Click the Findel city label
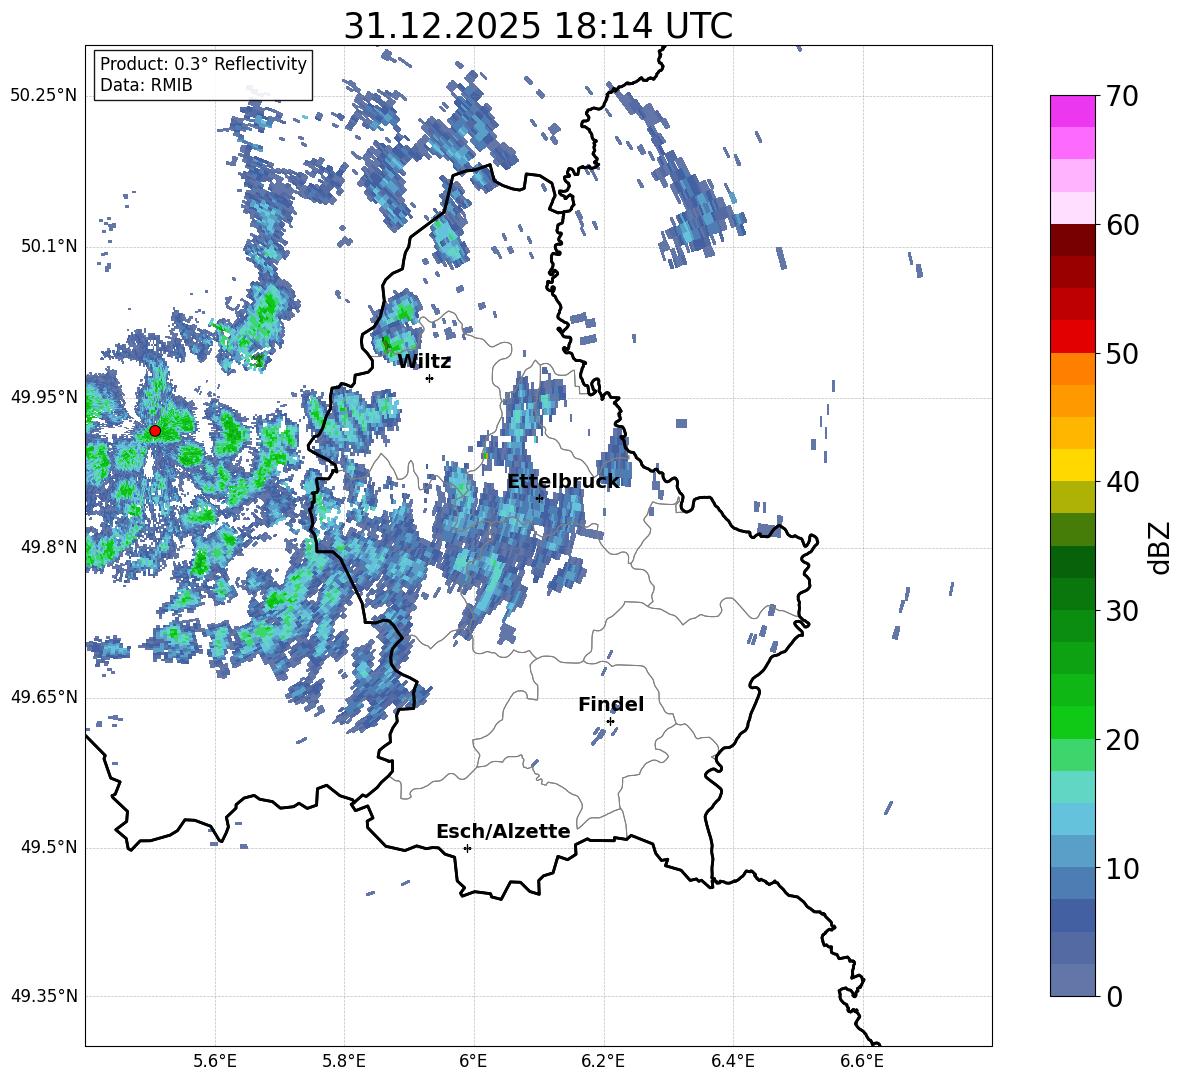 611,704
